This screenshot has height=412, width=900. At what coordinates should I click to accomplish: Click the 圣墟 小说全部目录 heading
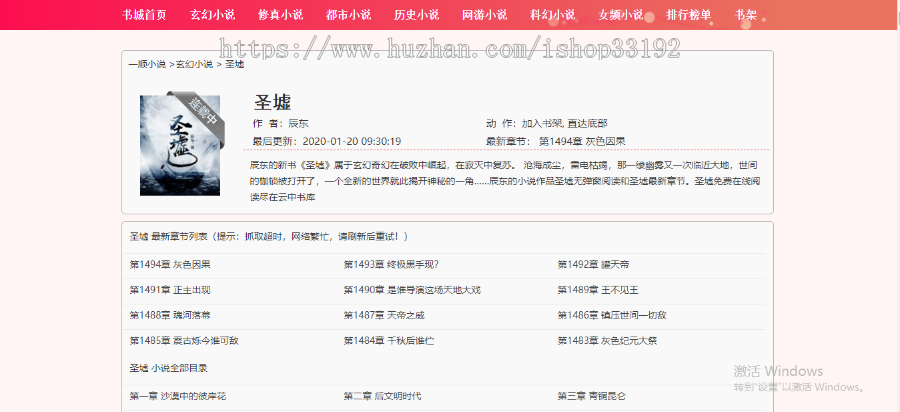(168, 368)
